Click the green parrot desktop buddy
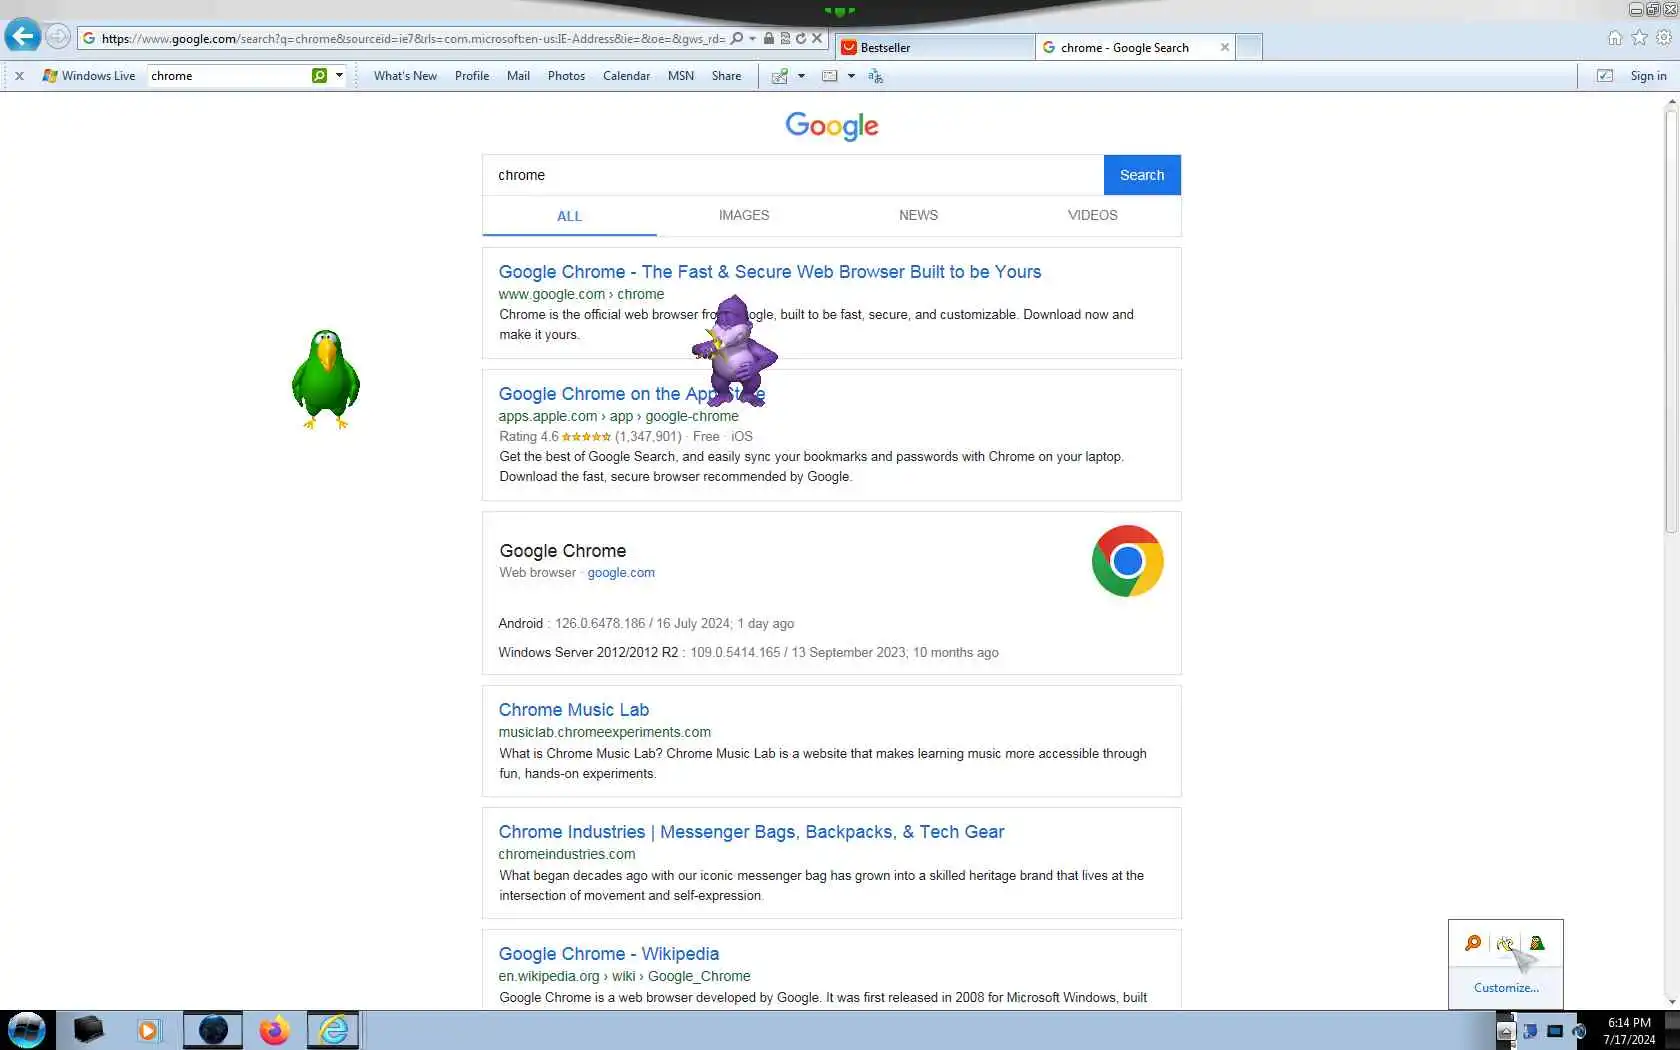Viewport: 1680px width, 1050px height. pos(326,379)
